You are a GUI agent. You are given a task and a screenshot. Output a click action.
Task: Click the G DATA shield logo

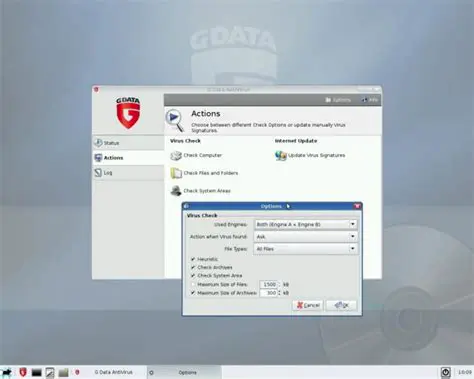[128, 113]
